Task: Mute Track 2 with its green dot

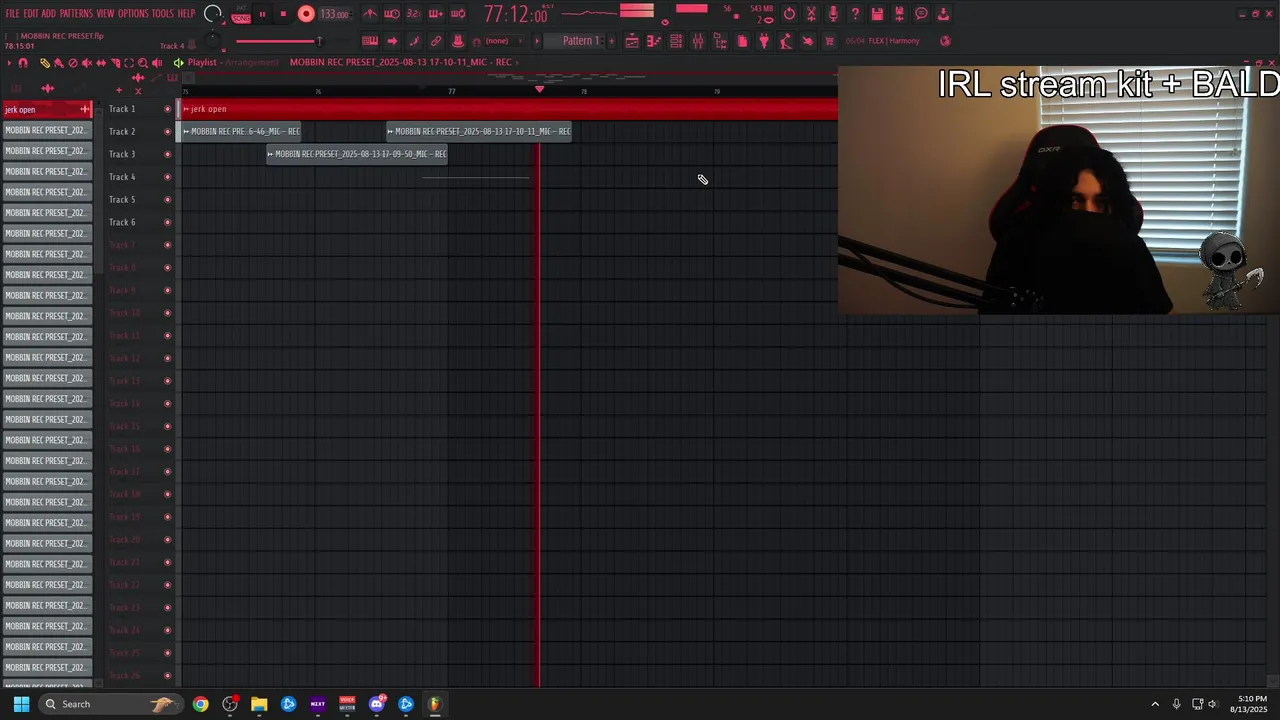Action: click(167, 132)
